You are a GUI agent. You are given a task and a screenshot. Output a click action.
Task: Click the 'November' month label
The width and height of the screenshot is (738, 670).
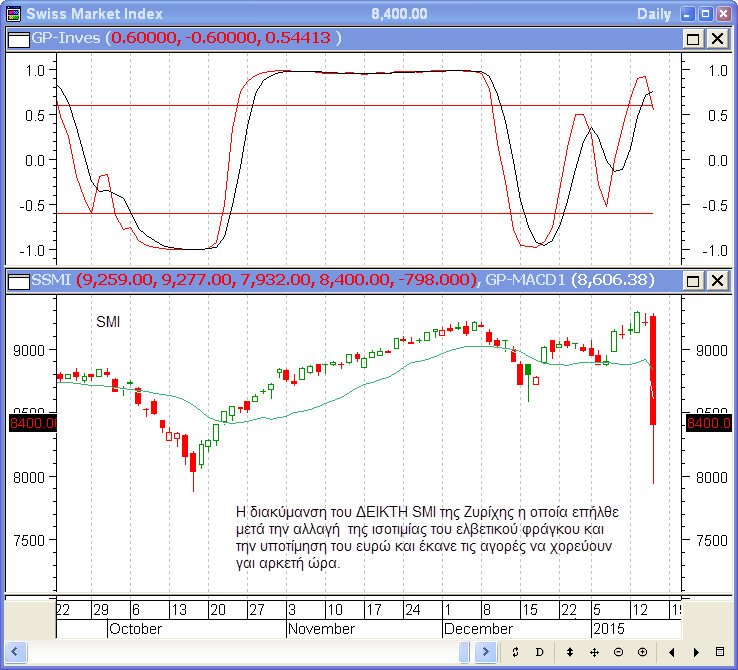coord(321,629)
